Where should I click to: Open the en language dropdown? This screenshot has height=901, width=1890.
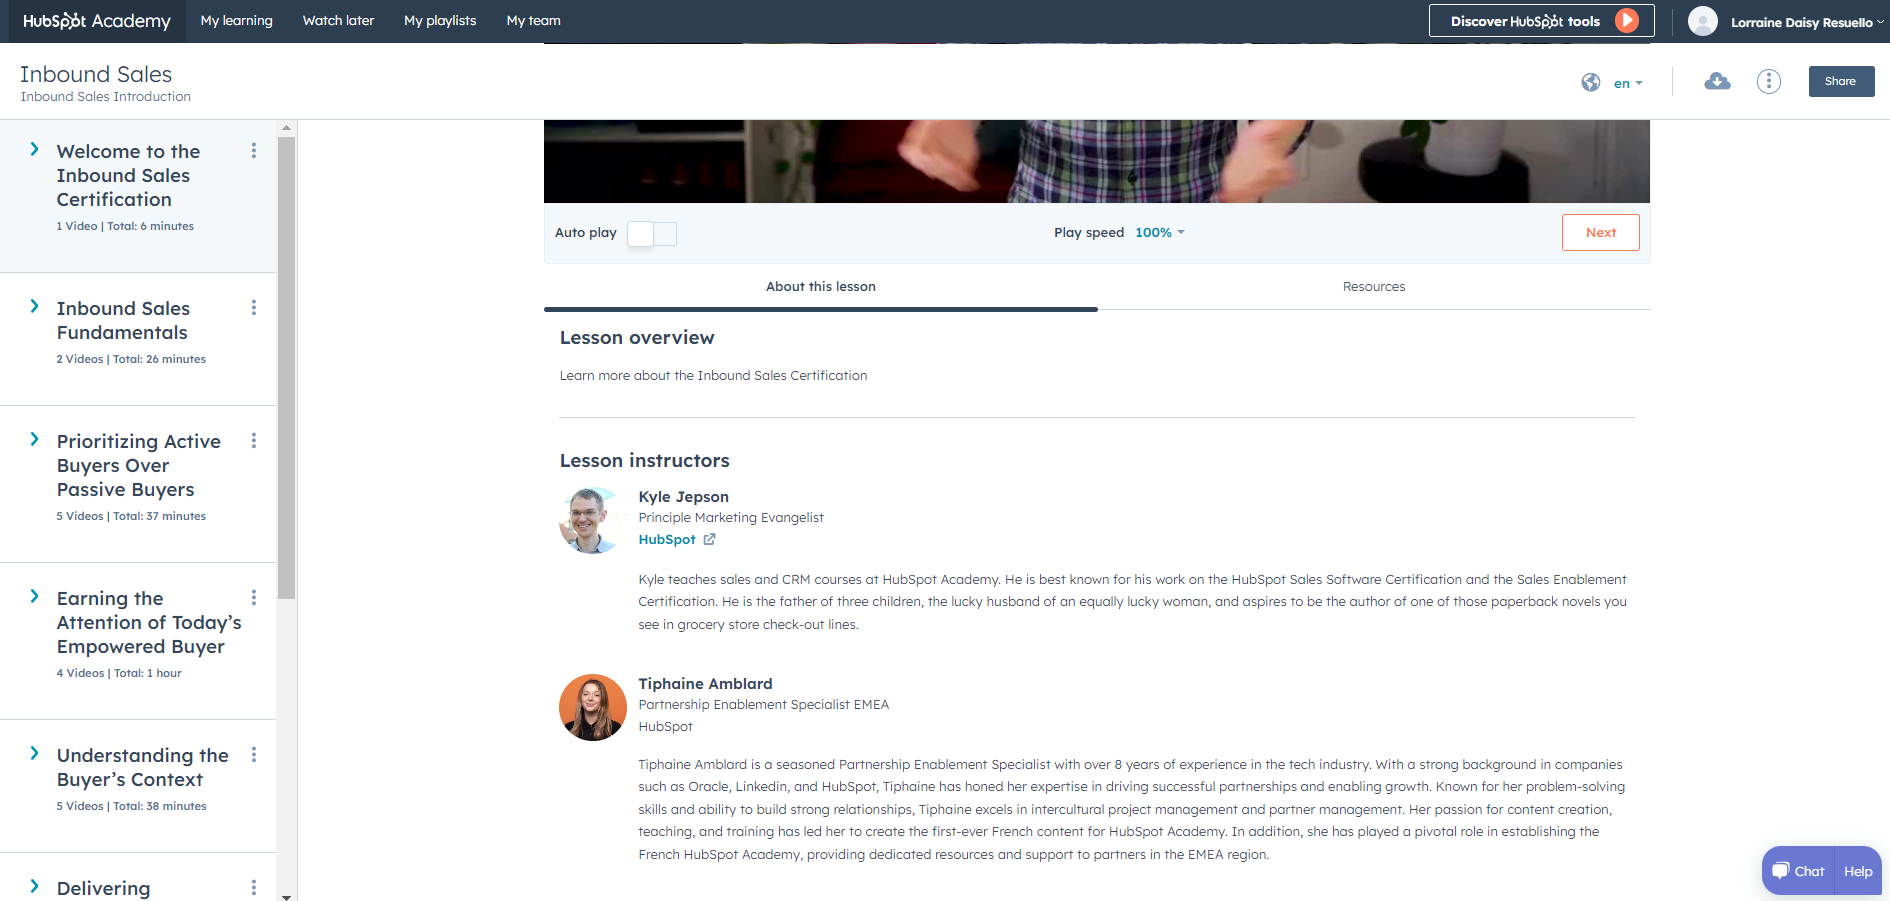(1628, 83)
